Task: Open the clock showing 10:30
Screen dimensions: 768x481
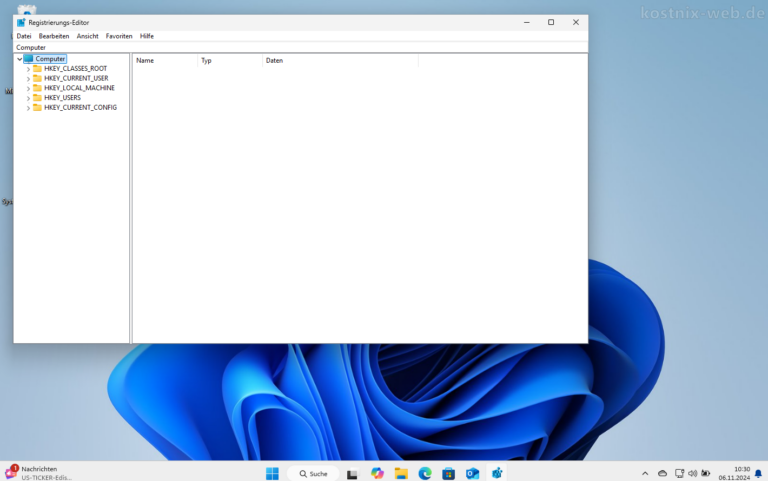Action: coord(734,473)
